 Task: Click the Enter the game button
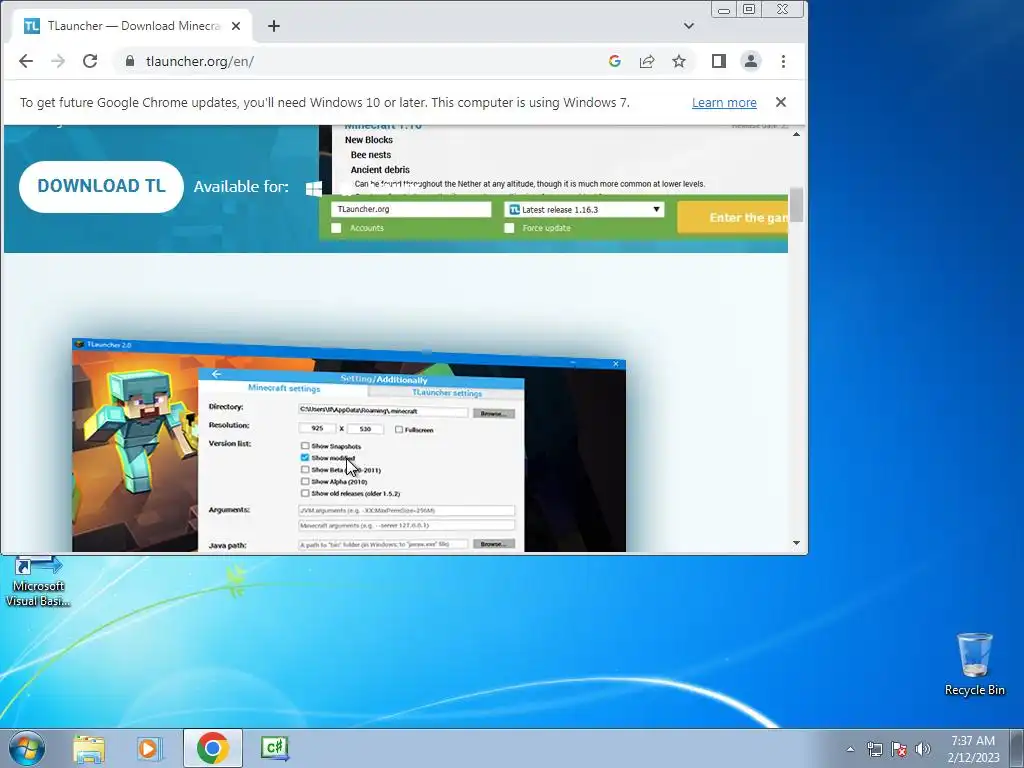733,217
